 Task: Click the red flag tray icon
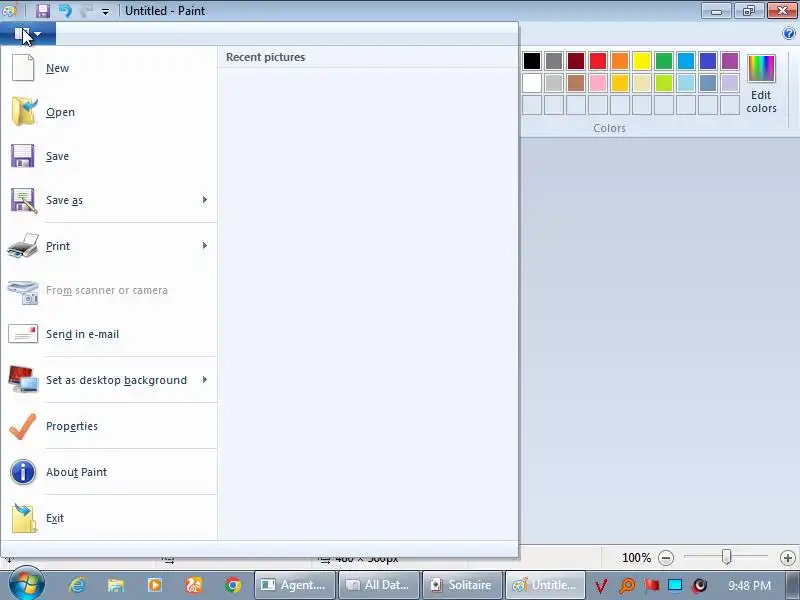(x=651, y=585)
